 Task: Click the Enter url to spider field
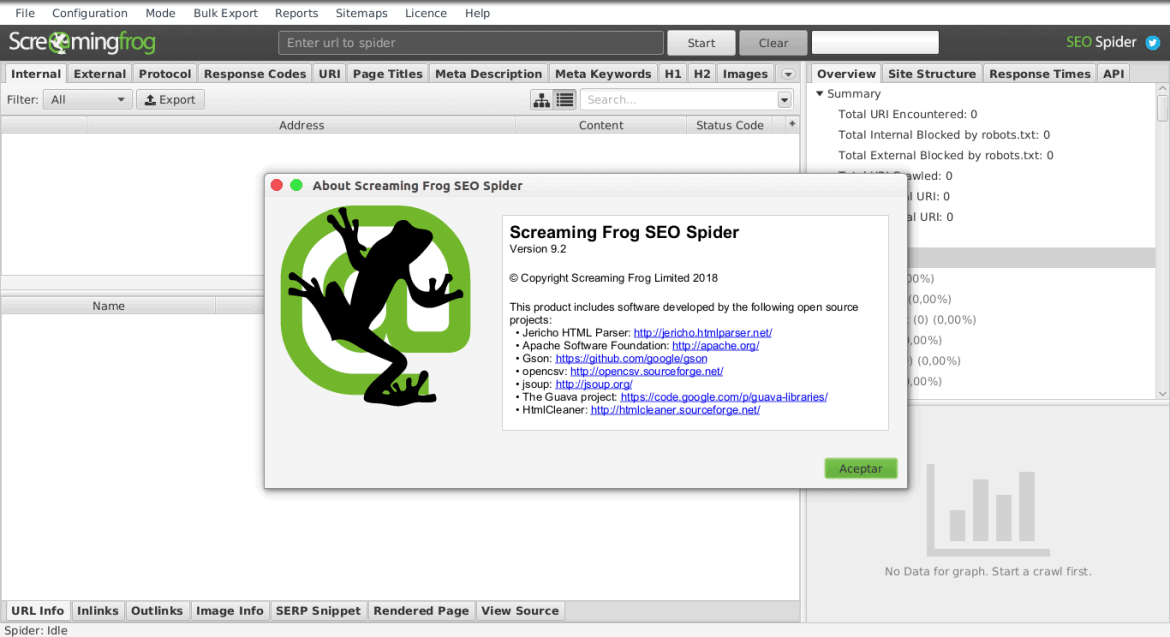471,43
